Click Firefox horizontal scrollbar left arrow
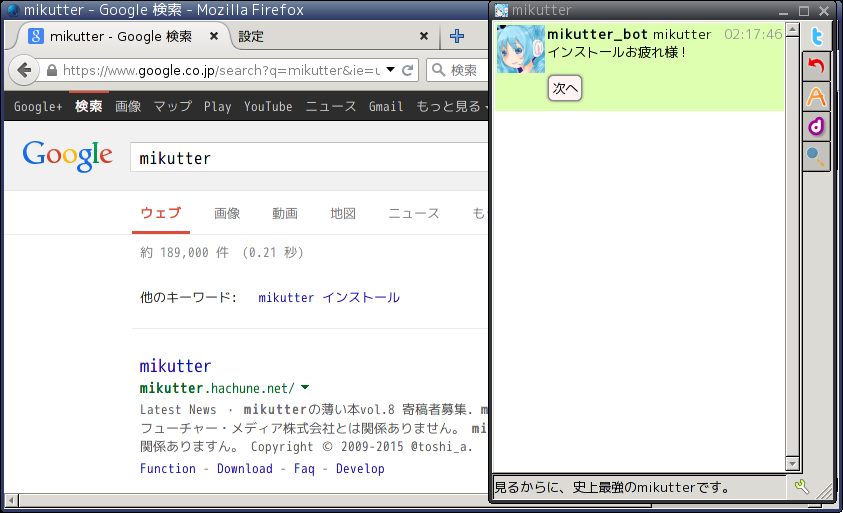The width and height of the screenshot is (843, 513). click(x=11, y=501)
